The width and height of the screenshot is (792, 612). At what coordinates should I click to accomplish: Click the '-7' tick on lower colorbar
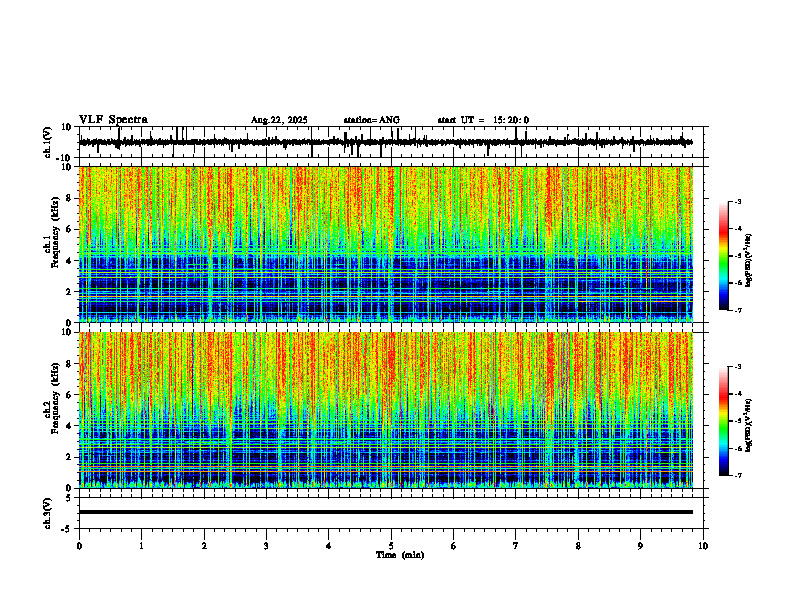(737, 475)
